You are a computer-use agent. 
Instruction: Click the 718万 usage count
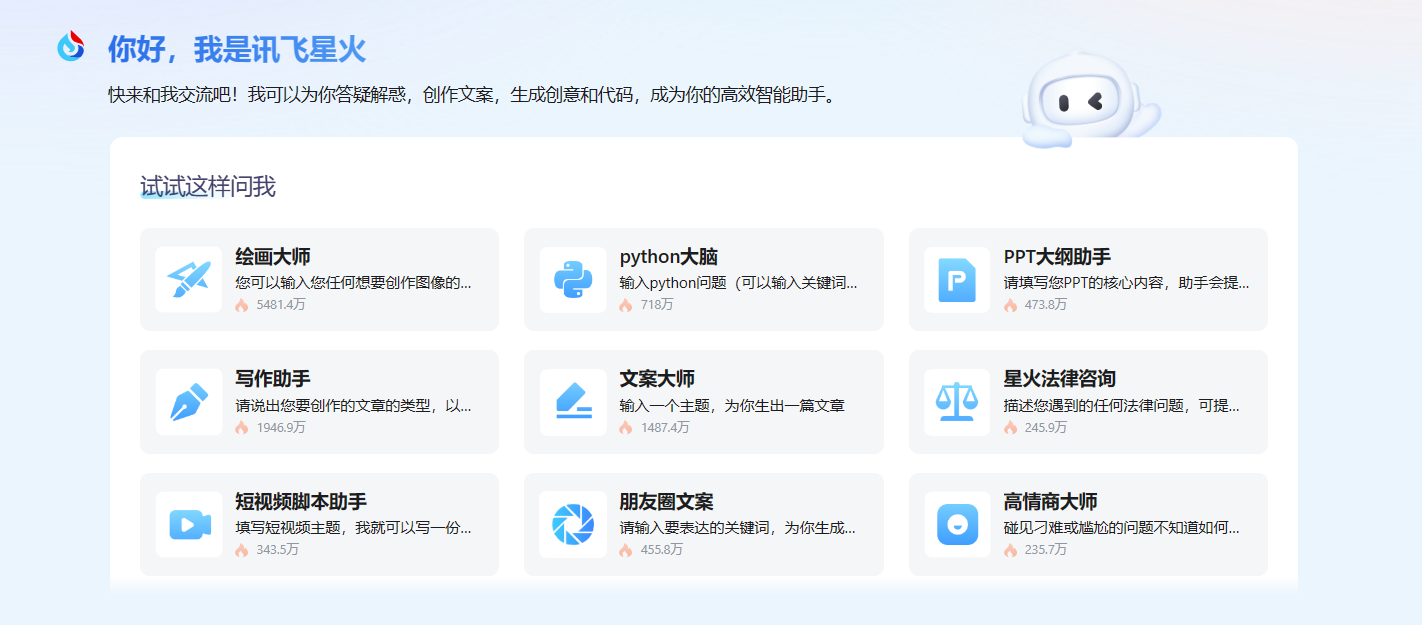click(657, 305)
